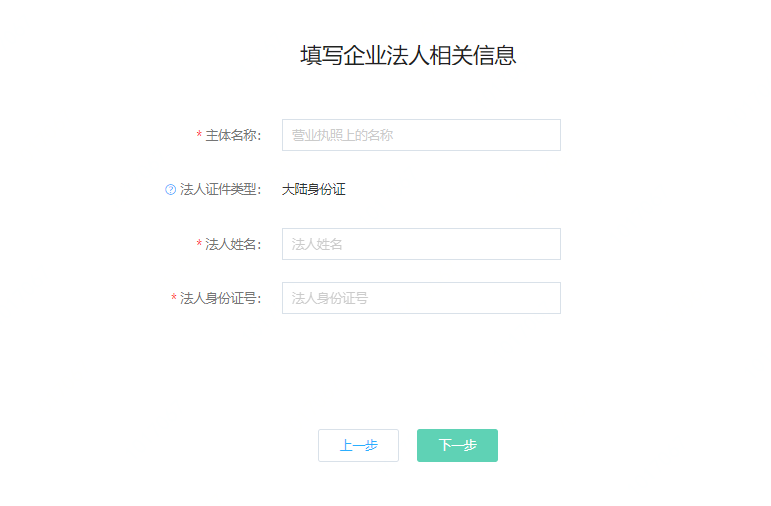Click the 法人姓名 field label

tap(233, 244)
